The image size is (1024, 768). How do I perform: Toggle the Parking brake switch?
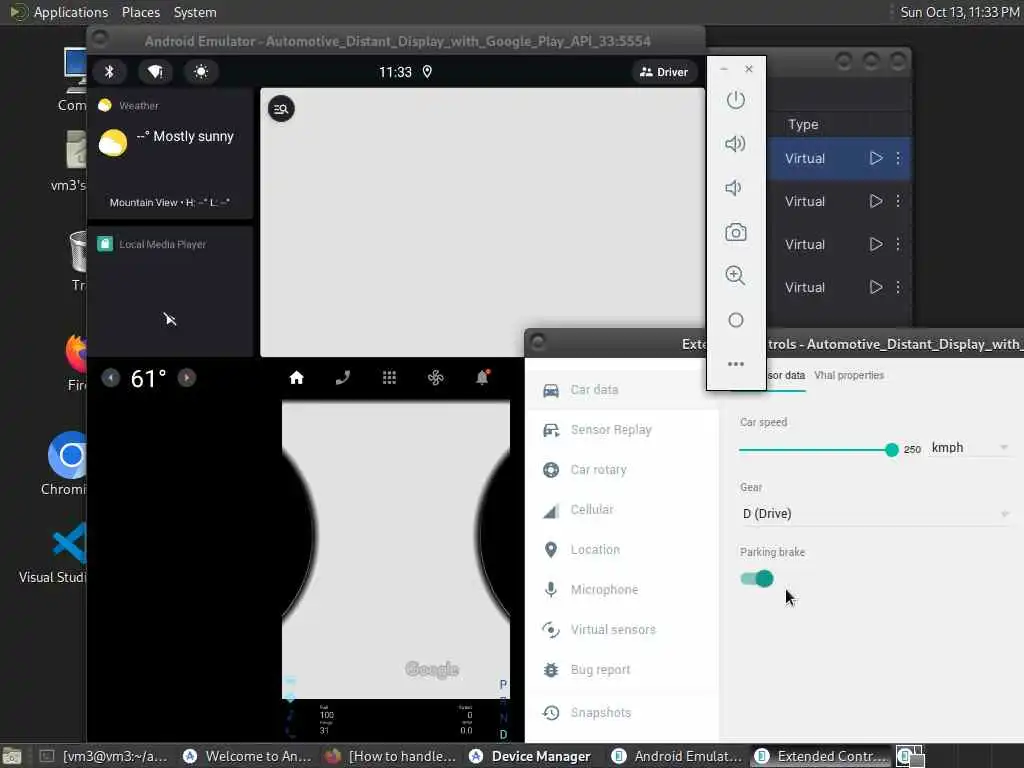point(757,579)
